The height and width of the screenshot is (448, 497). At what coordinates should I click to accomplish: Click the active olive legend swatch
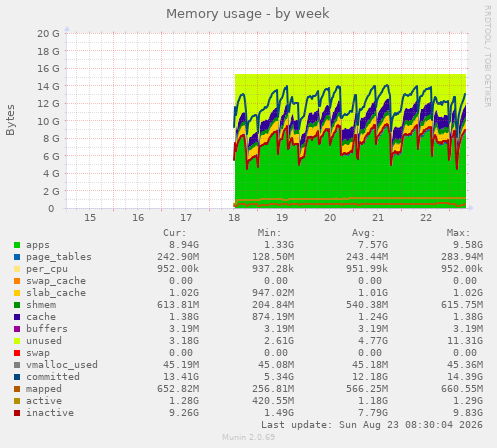pyautogui.click(x=17, y=401)
